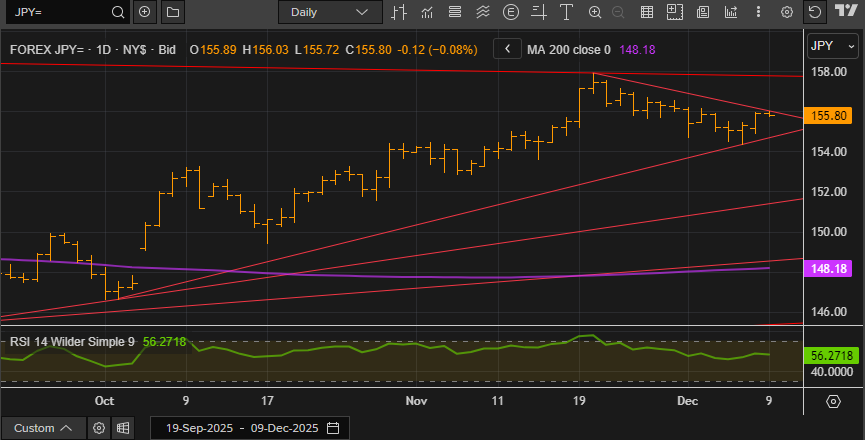This screenshot has width=865, height=440.
Task: Open the Elliott wave circled E tool
Action: [512, 12]
